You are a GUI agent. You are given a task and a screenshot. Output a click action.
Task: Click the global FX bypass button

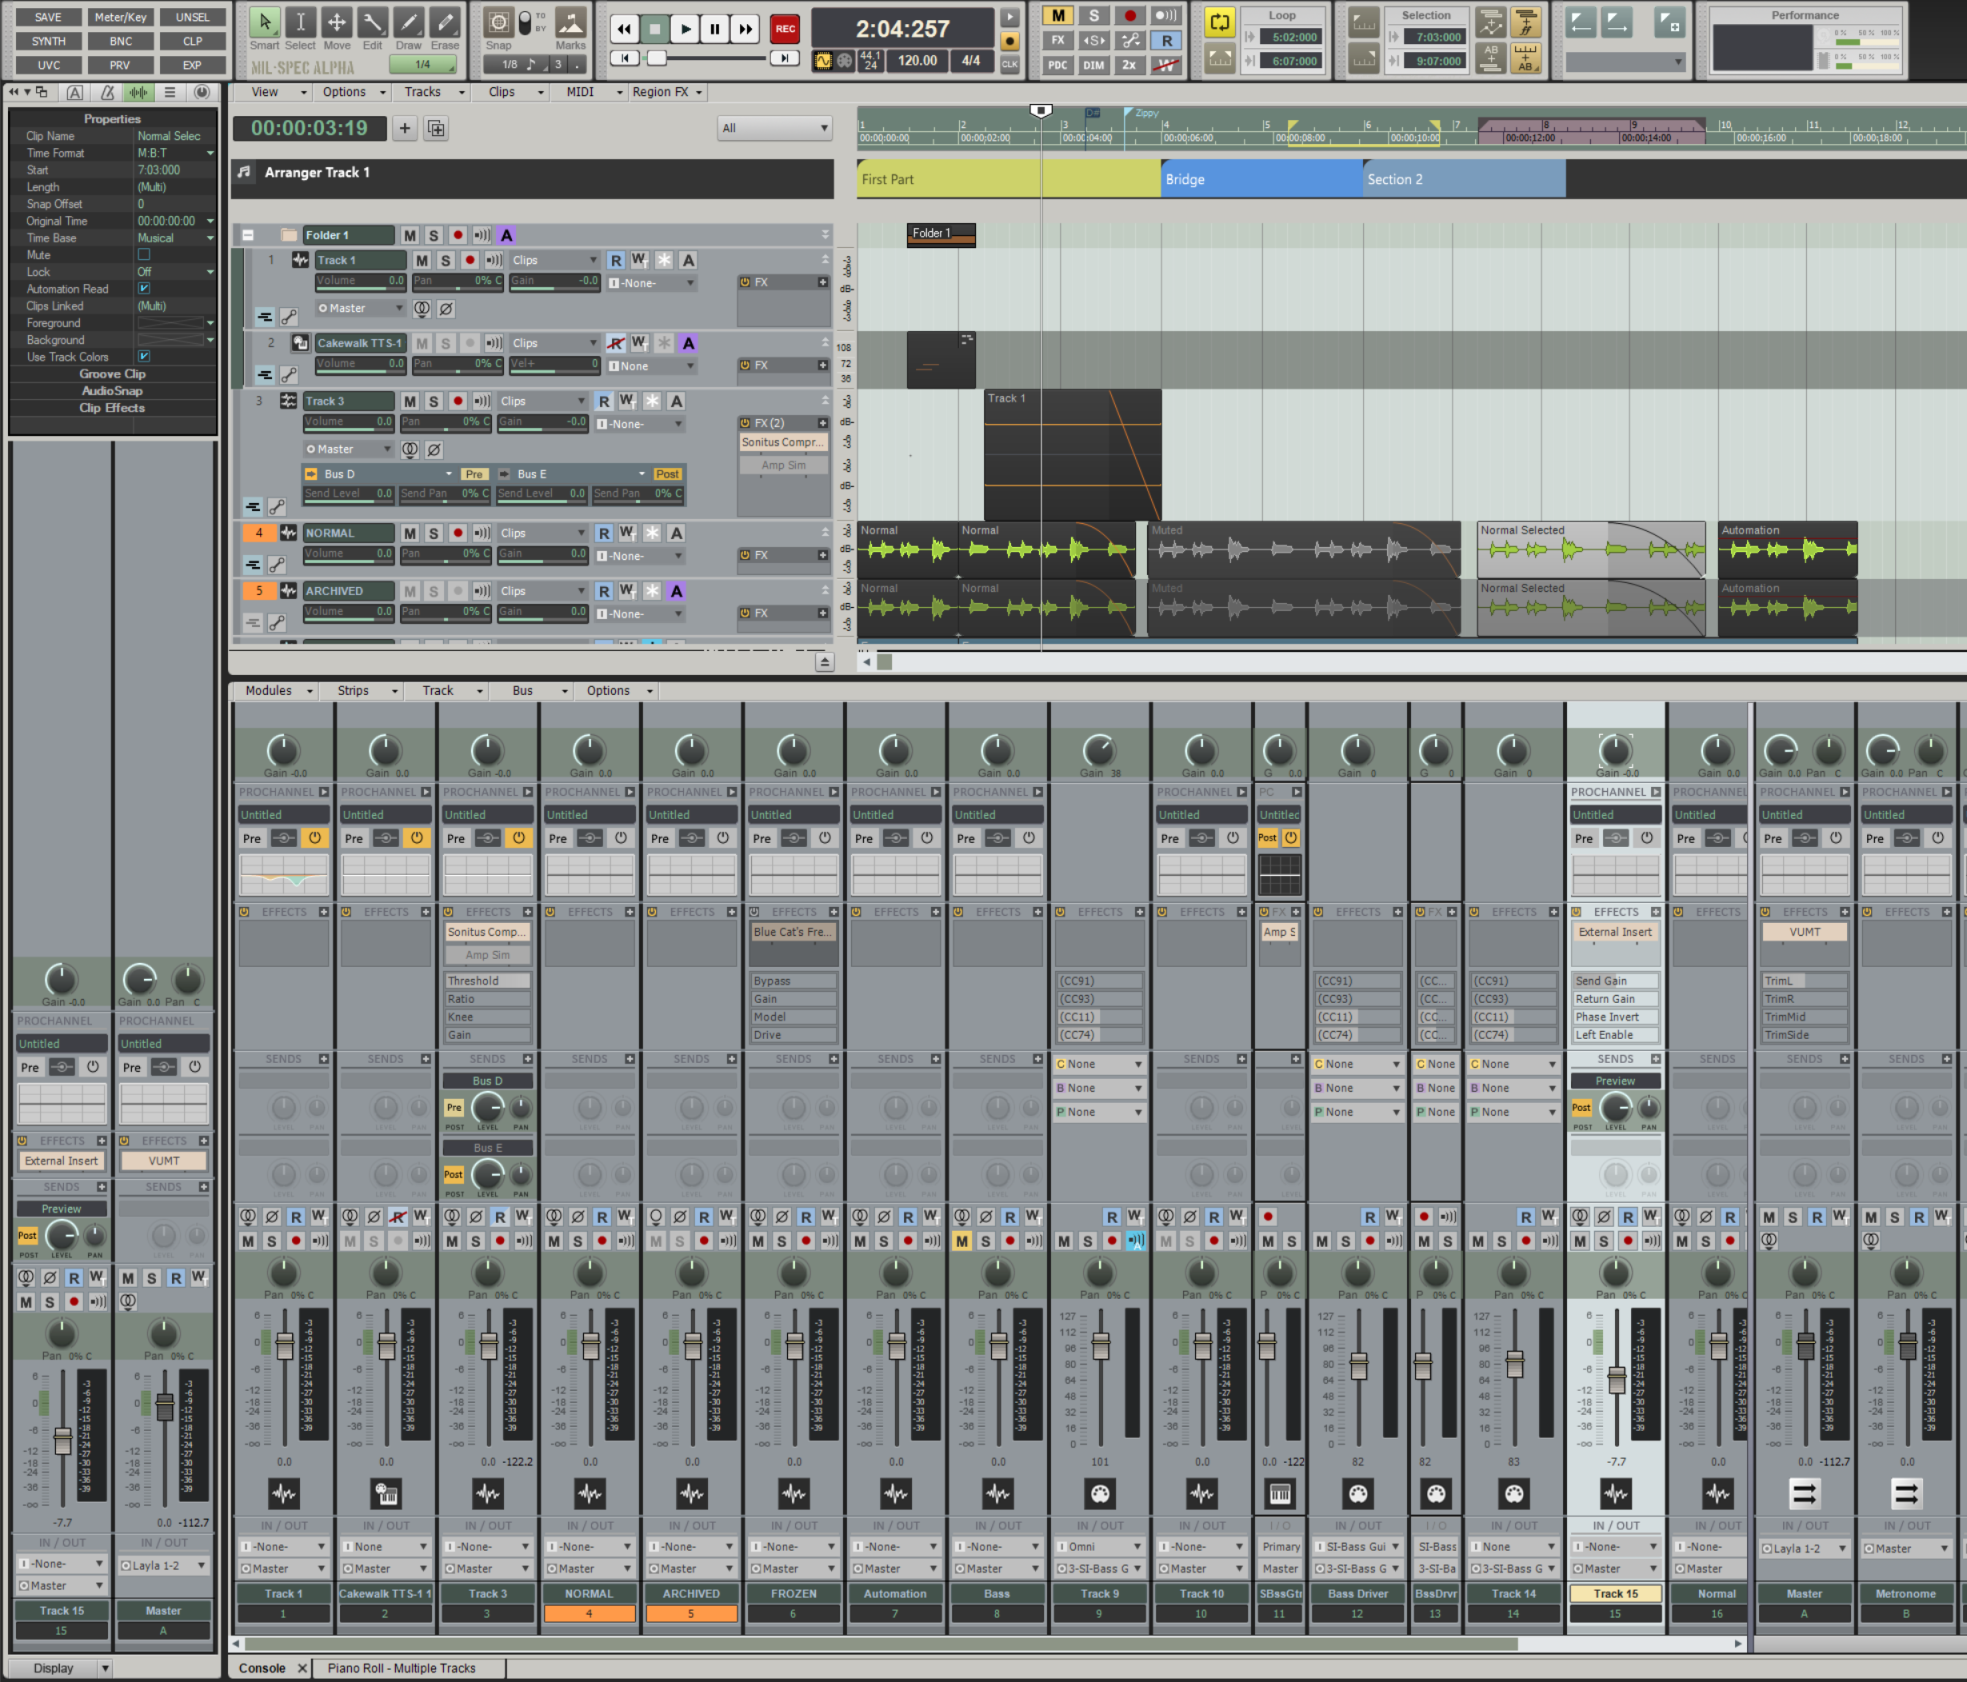(1058, 40)
